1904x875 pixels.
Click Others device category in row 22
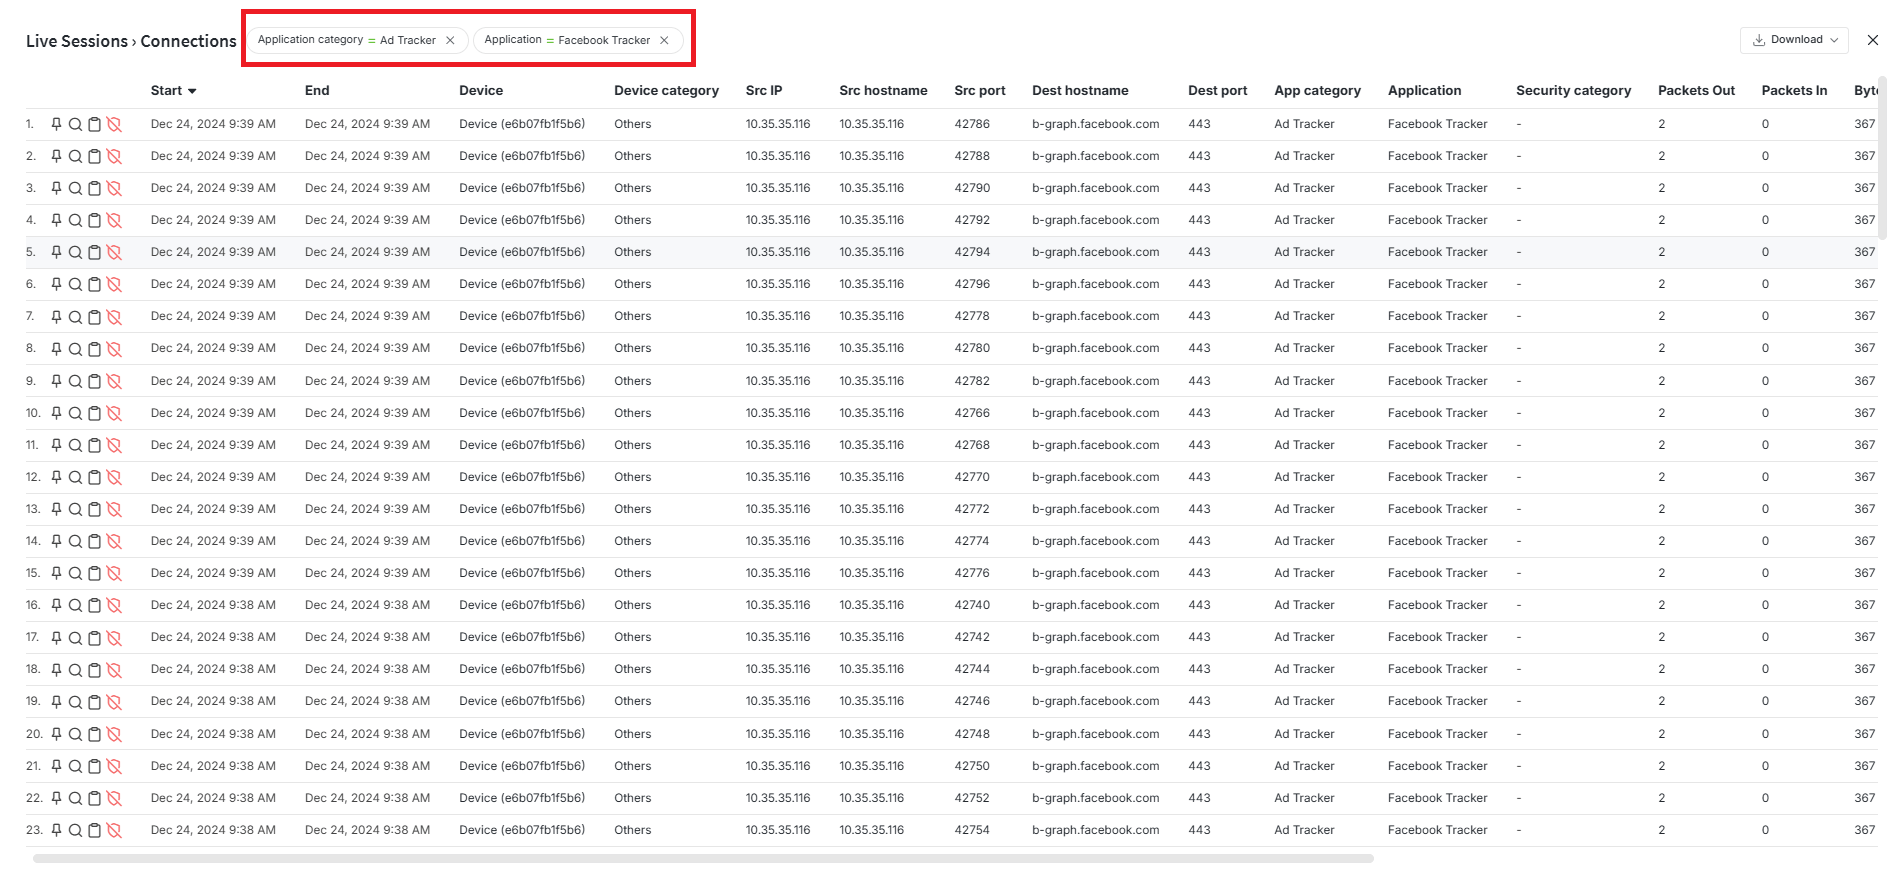[x=633, y=798]
